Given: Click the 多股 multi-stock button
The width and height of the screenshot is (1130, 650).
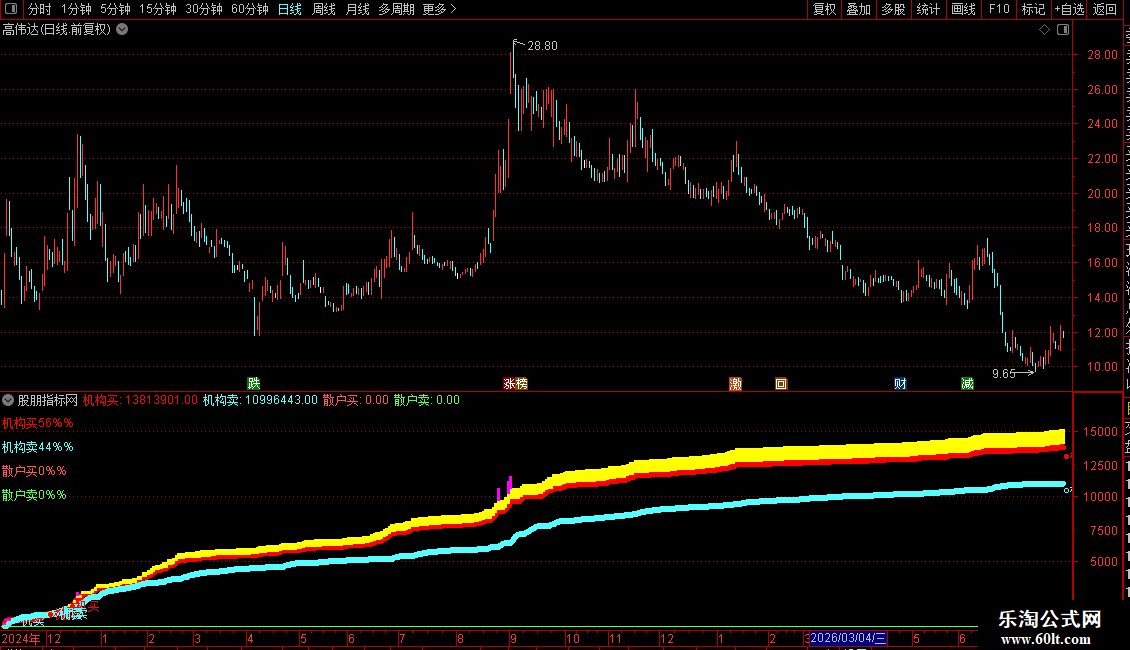Looking at the screenshot, I should (x=893, y=9).
